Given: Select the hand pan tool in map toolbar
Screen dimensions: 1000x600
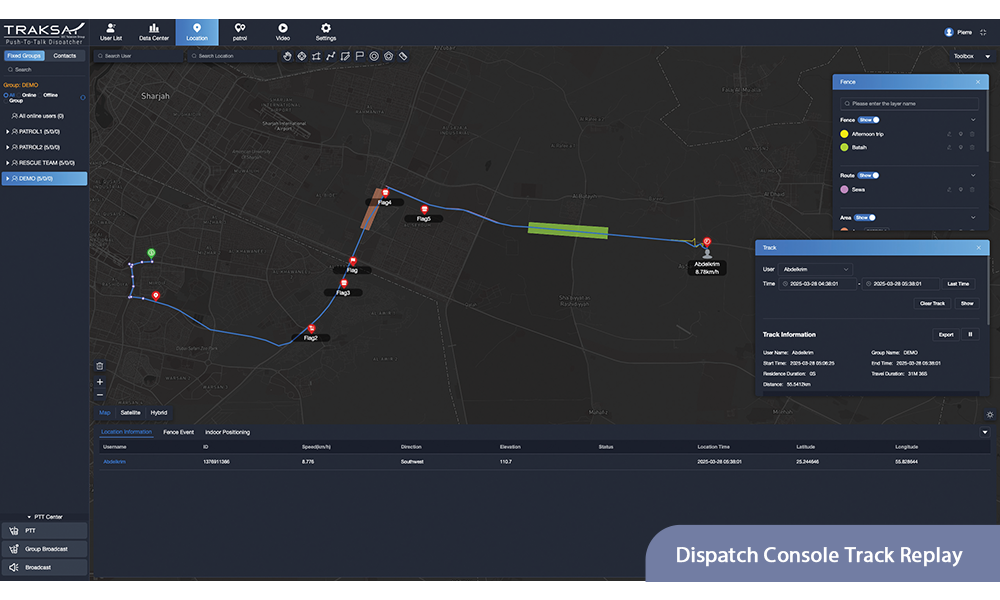Looking at the screenshot, I should point(287,56).
